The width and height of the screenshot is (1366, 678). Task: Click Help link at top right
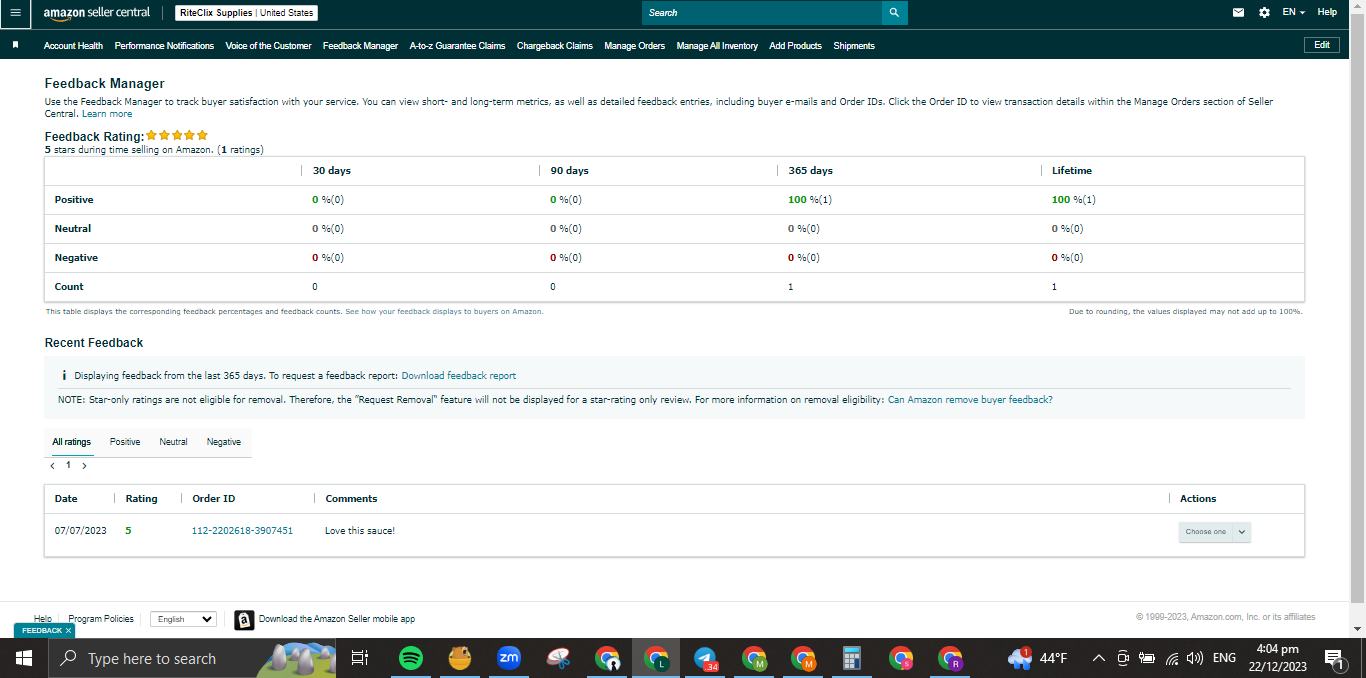click(x=1327, y=12)
